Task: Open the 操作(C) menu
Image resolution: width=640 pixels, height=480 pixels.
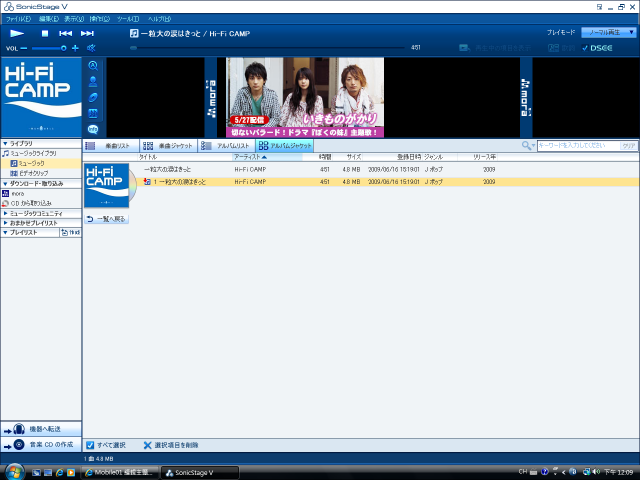Action: [x=100, y=19]
